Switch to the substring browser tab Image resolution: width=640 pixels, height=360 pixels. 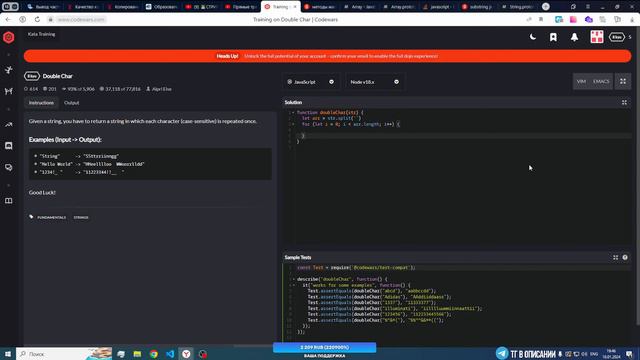pos(478,7)
